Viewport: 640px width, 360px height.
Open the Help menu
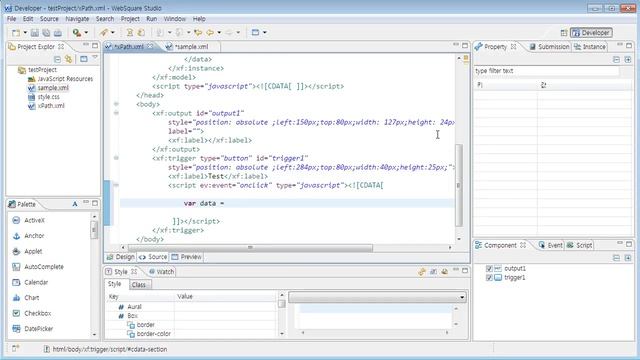tap(199, 19)
